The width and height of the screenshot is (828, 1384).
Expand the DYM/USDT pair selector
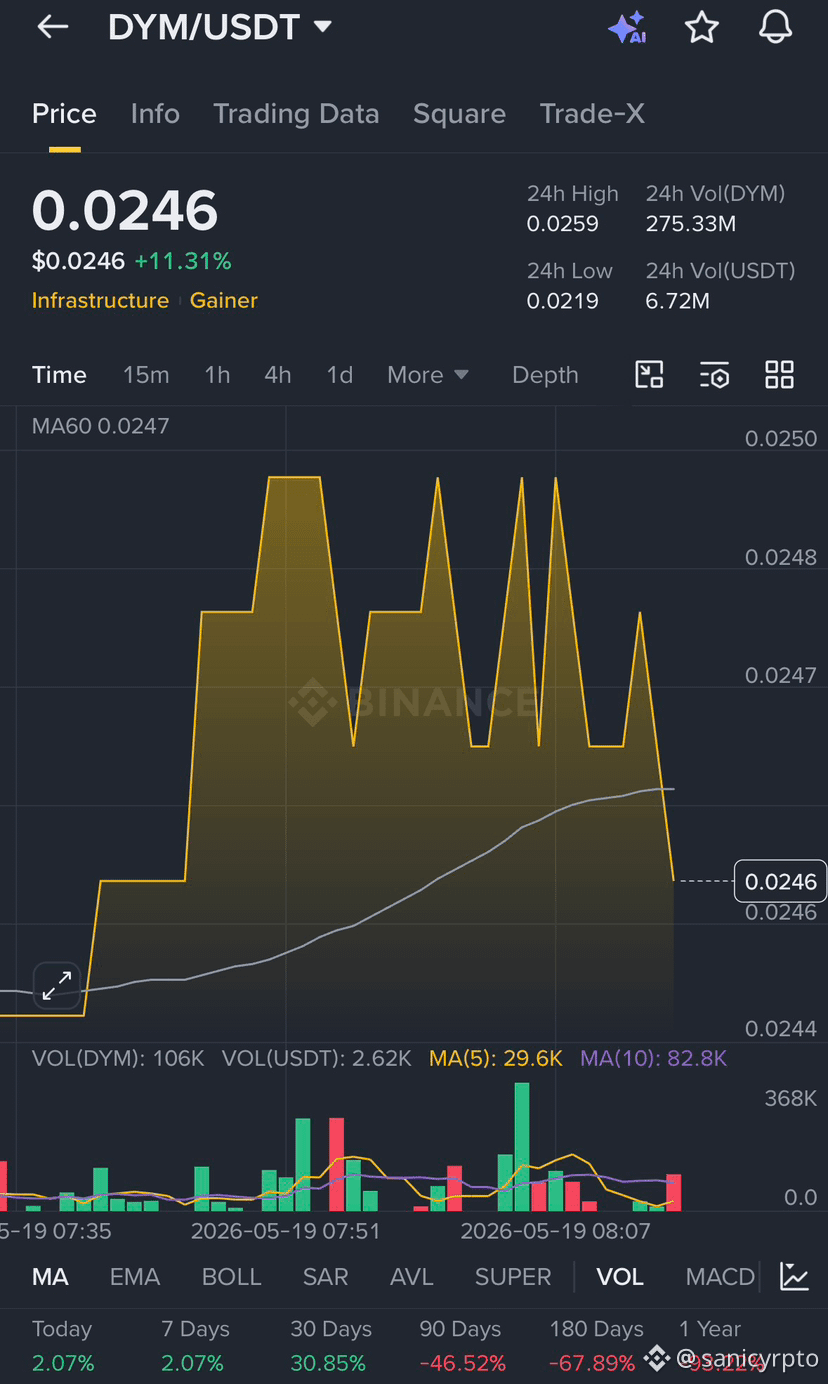tap(220, 27)
